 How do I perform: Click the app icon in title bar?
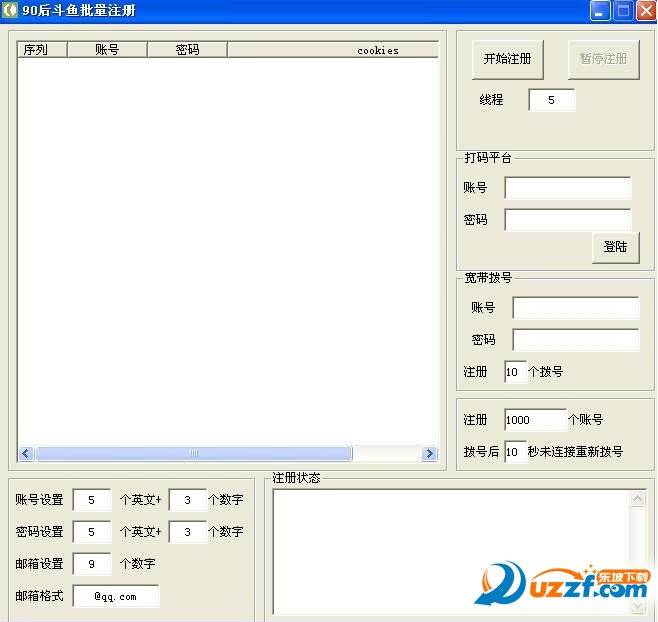coord(10,10)
